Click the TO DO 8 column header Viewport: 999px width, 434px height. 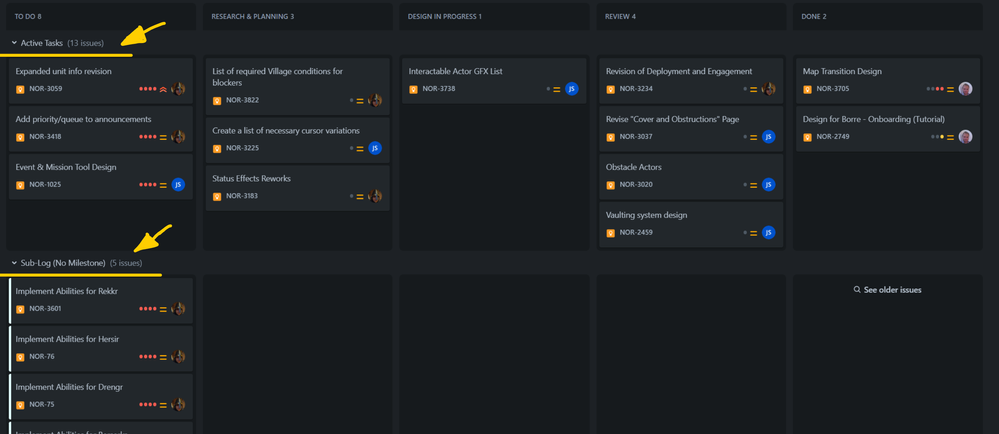point(101,17)
